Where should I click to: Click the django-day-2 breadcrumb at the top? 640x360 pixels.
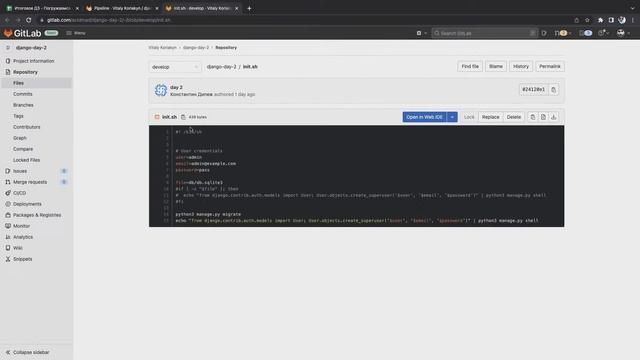pyautogui.click(x=196, y=48)
